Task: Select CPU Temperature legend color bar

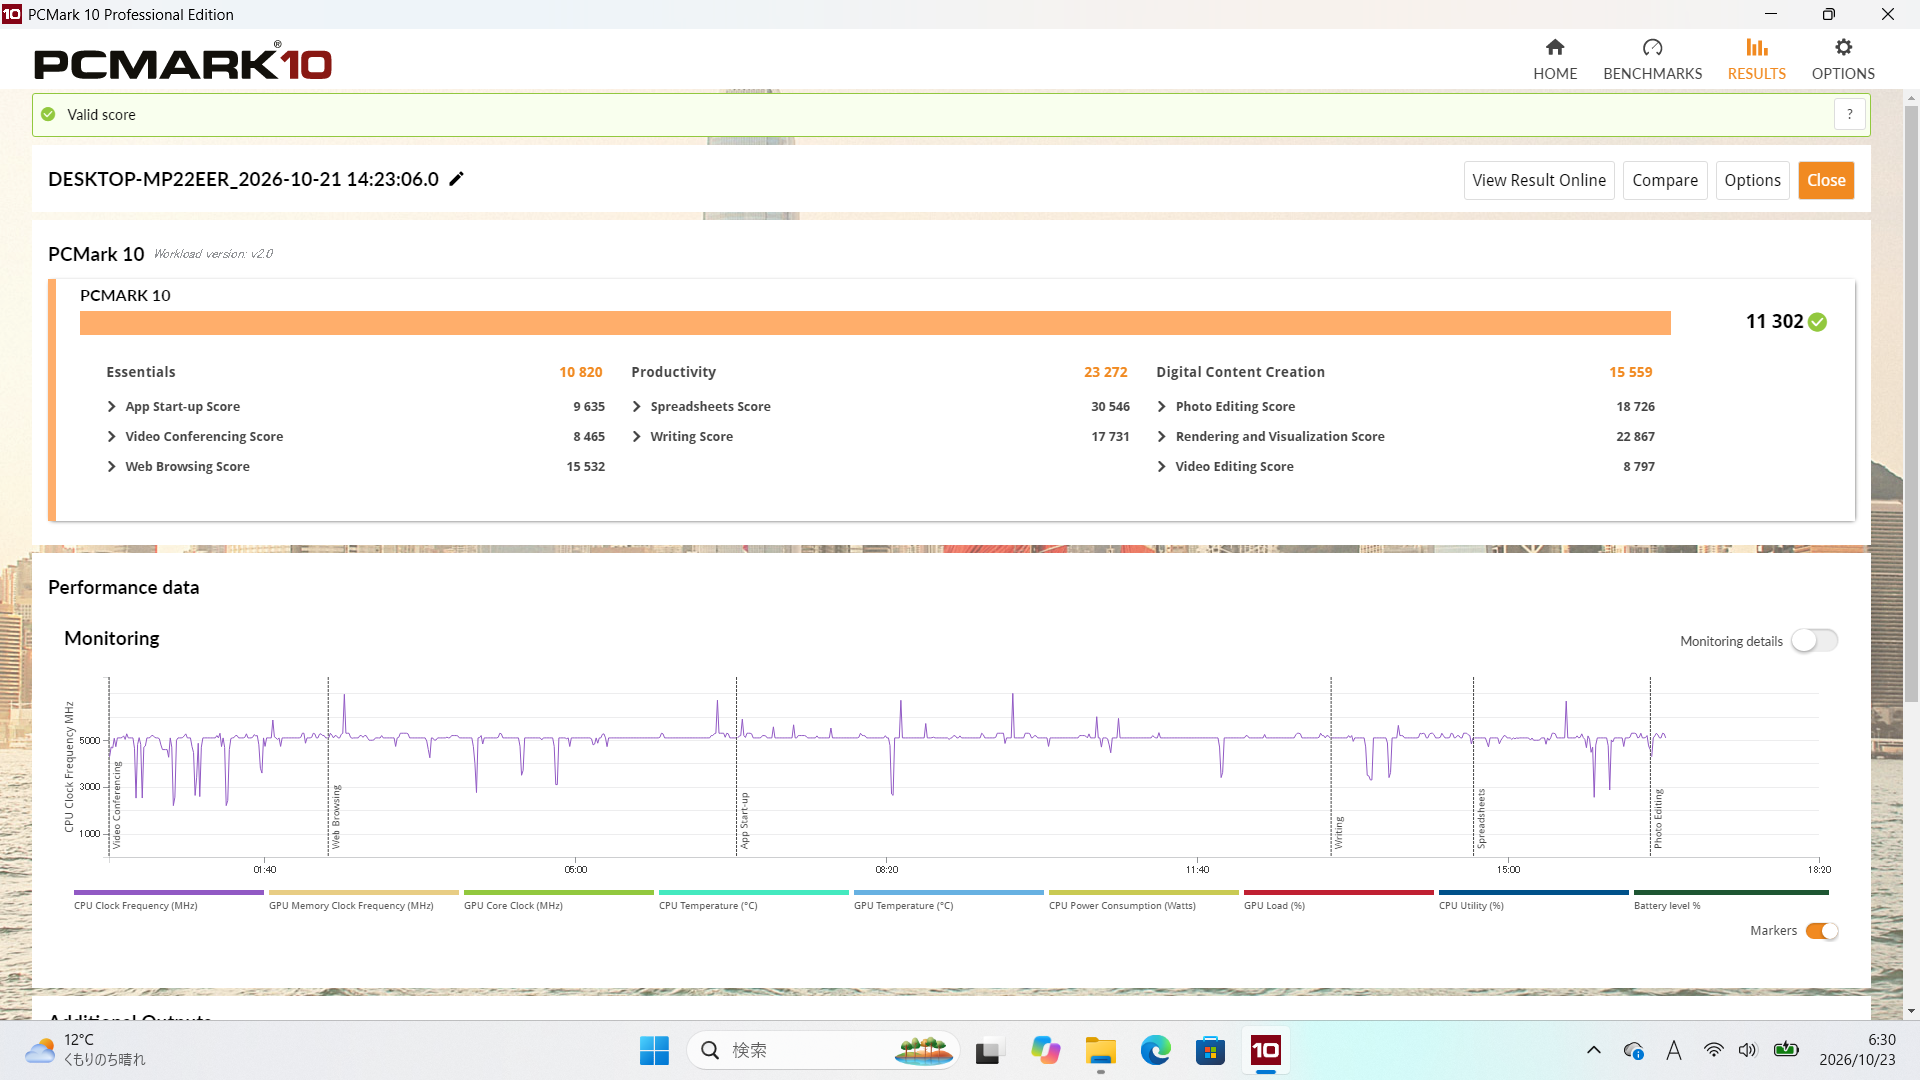Action: [754, 892]
